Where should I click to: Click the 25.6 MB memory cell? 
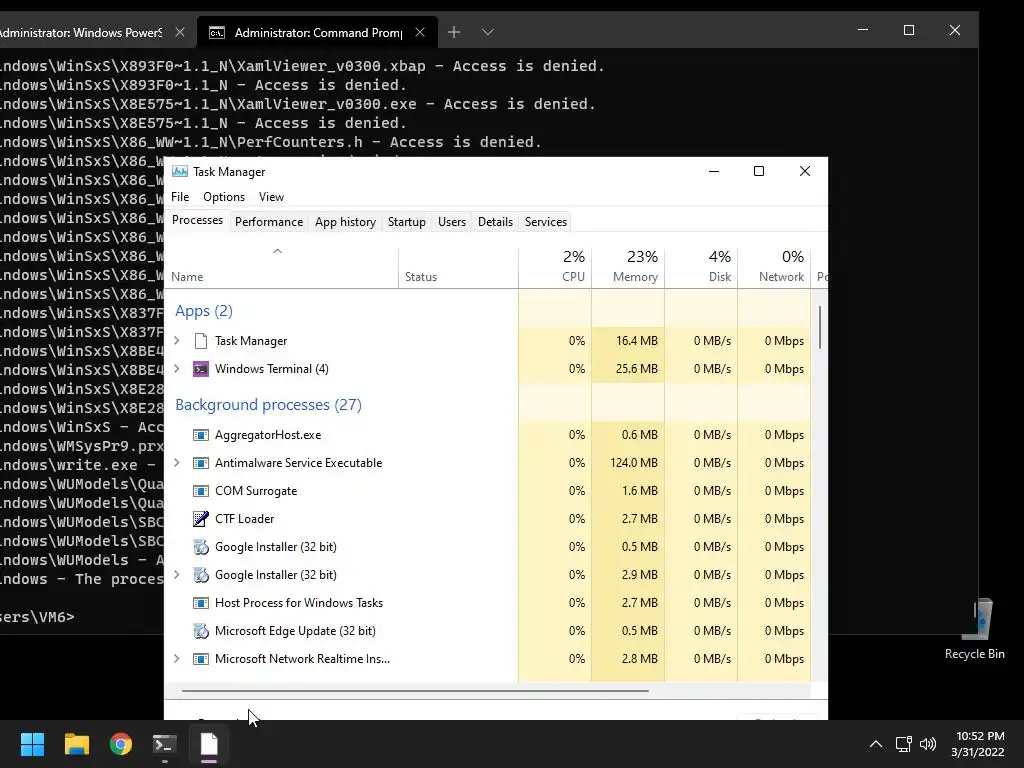628,369
